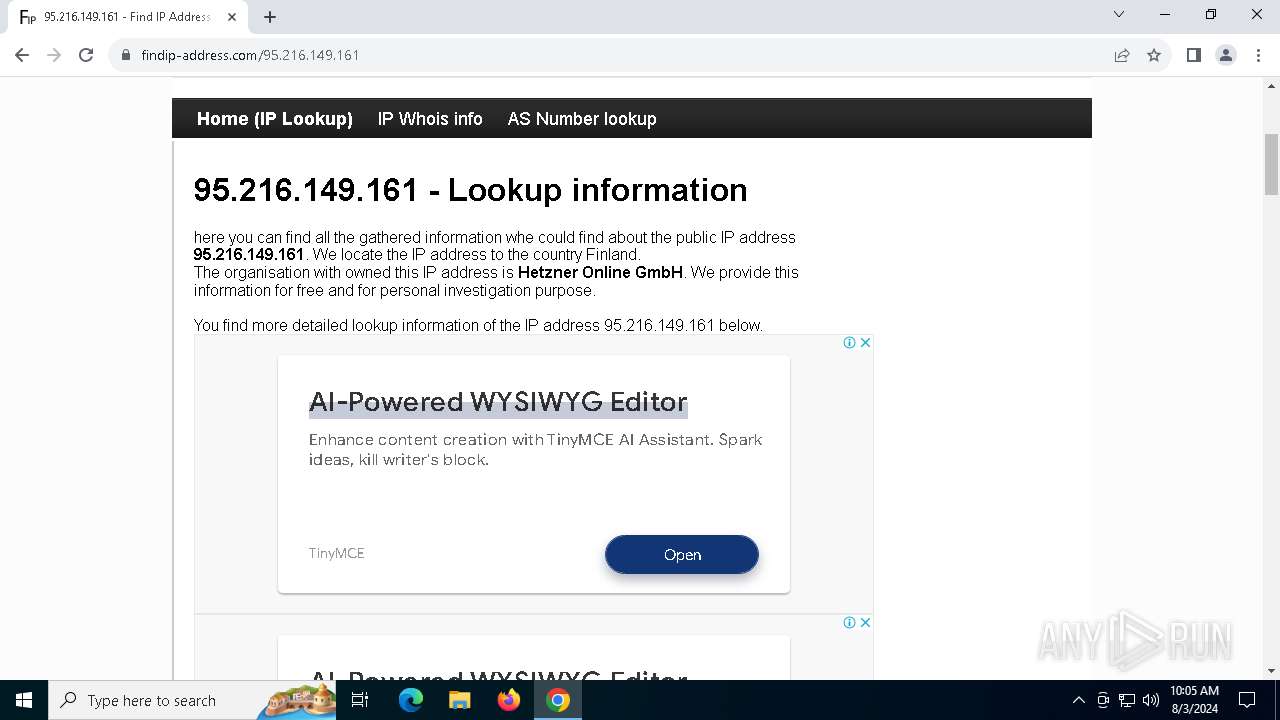Click scrollbar down arrow
This screenshot has width=1280, height=720.
point(1272,671)
